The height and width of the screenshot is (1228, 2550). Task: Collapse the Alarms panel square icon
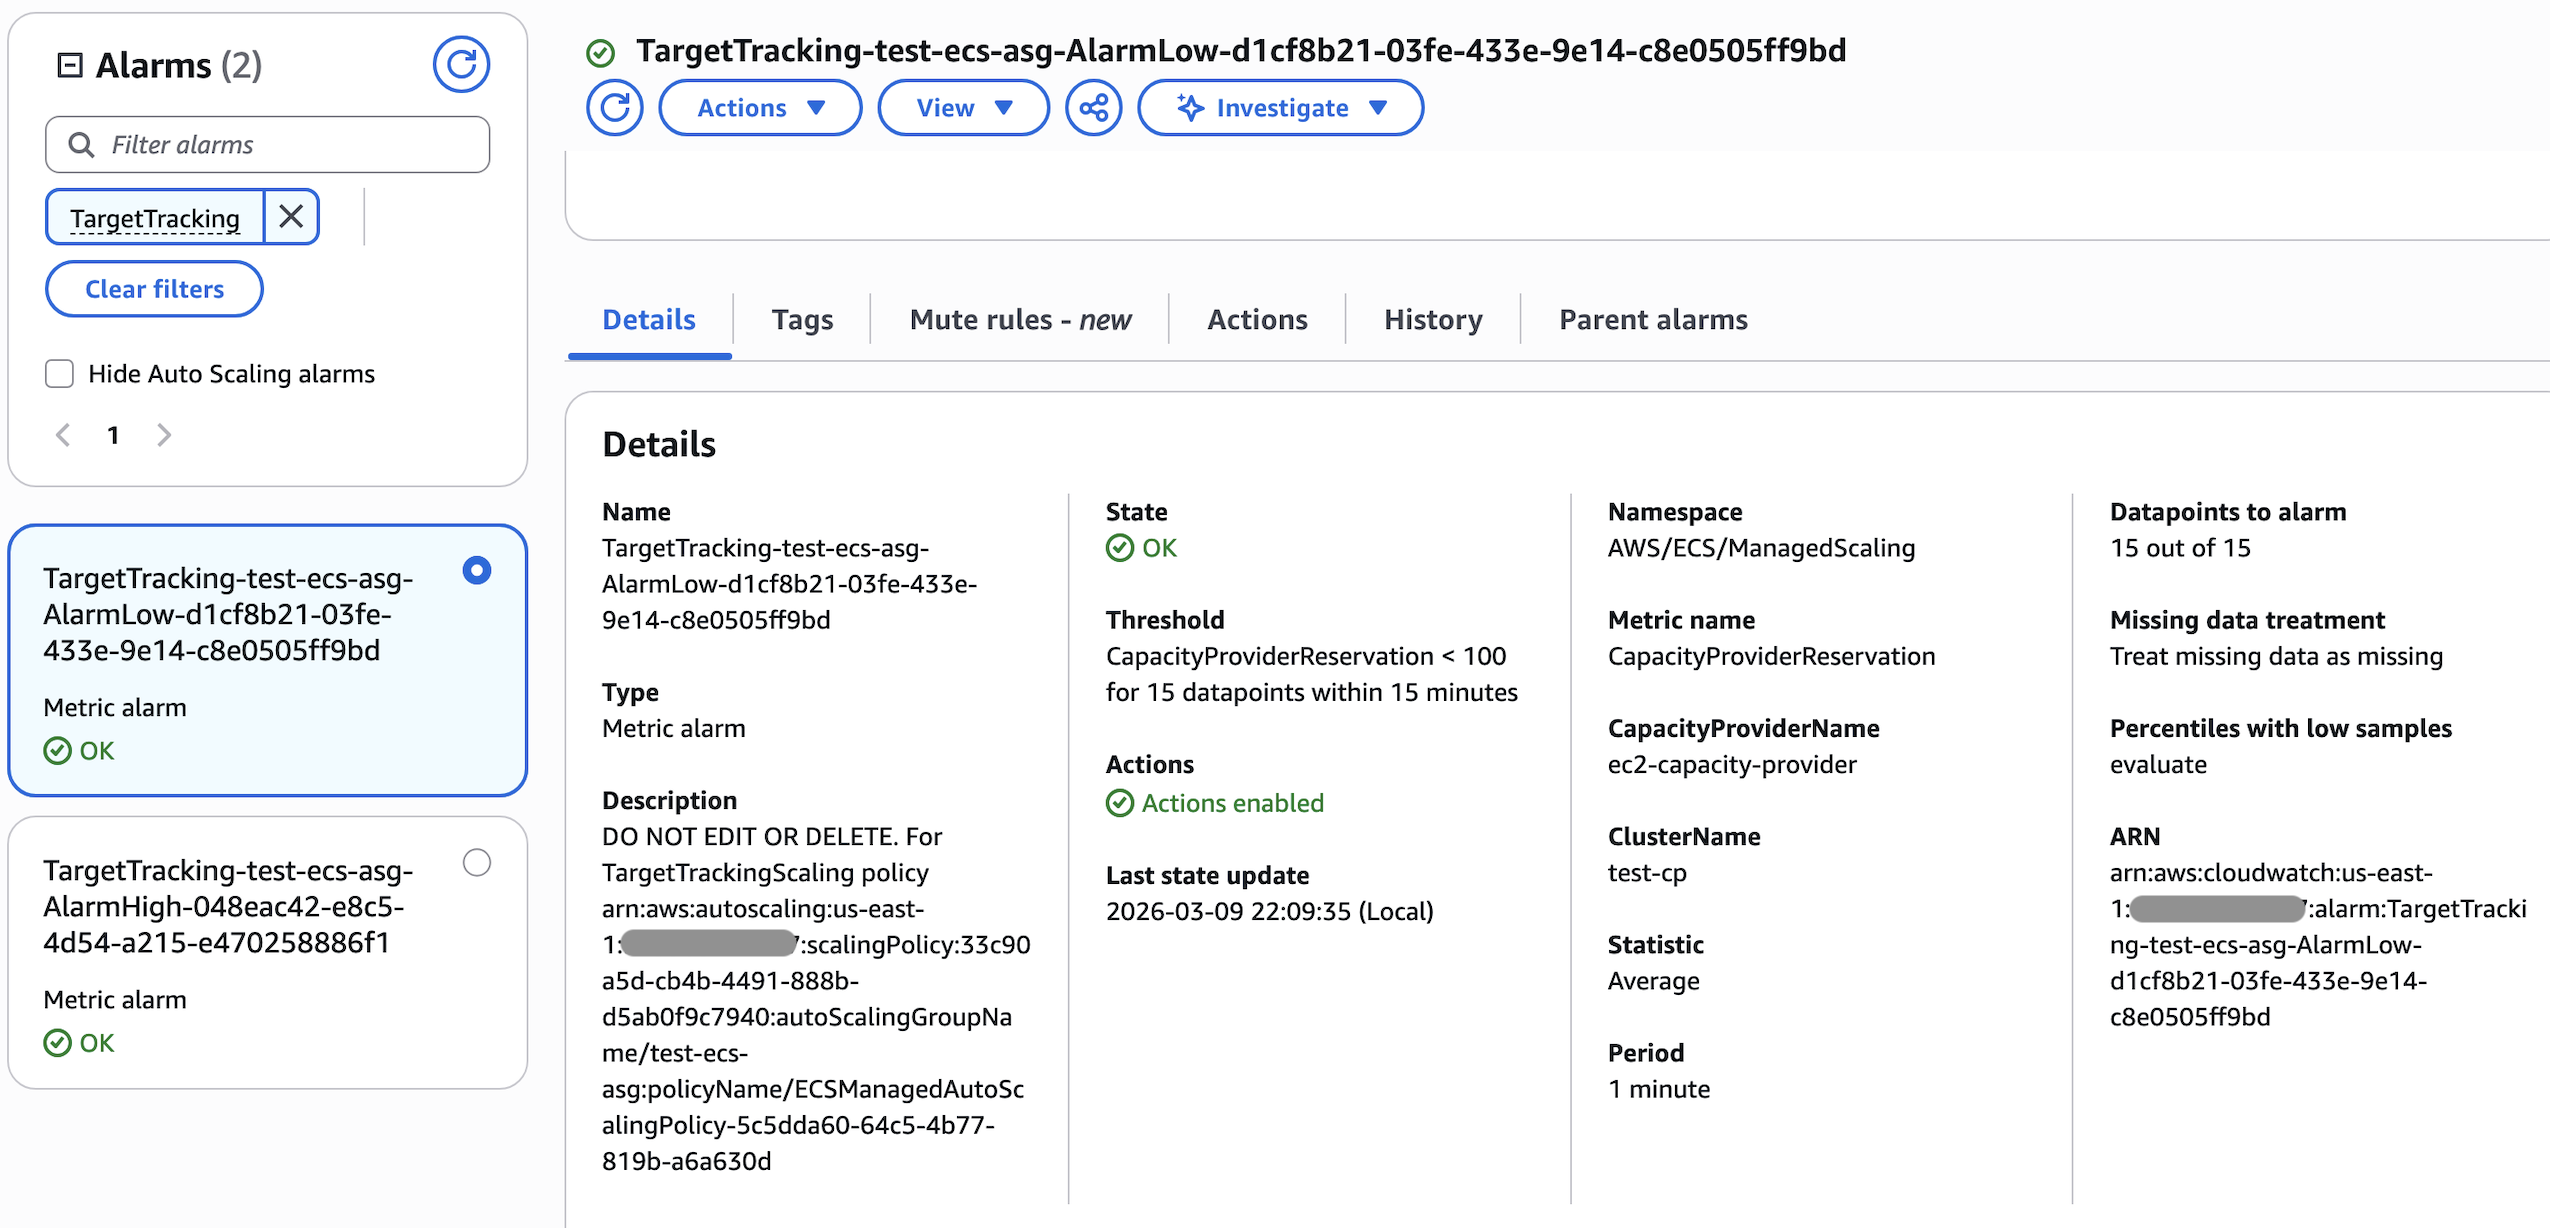[x=70, y=65]
